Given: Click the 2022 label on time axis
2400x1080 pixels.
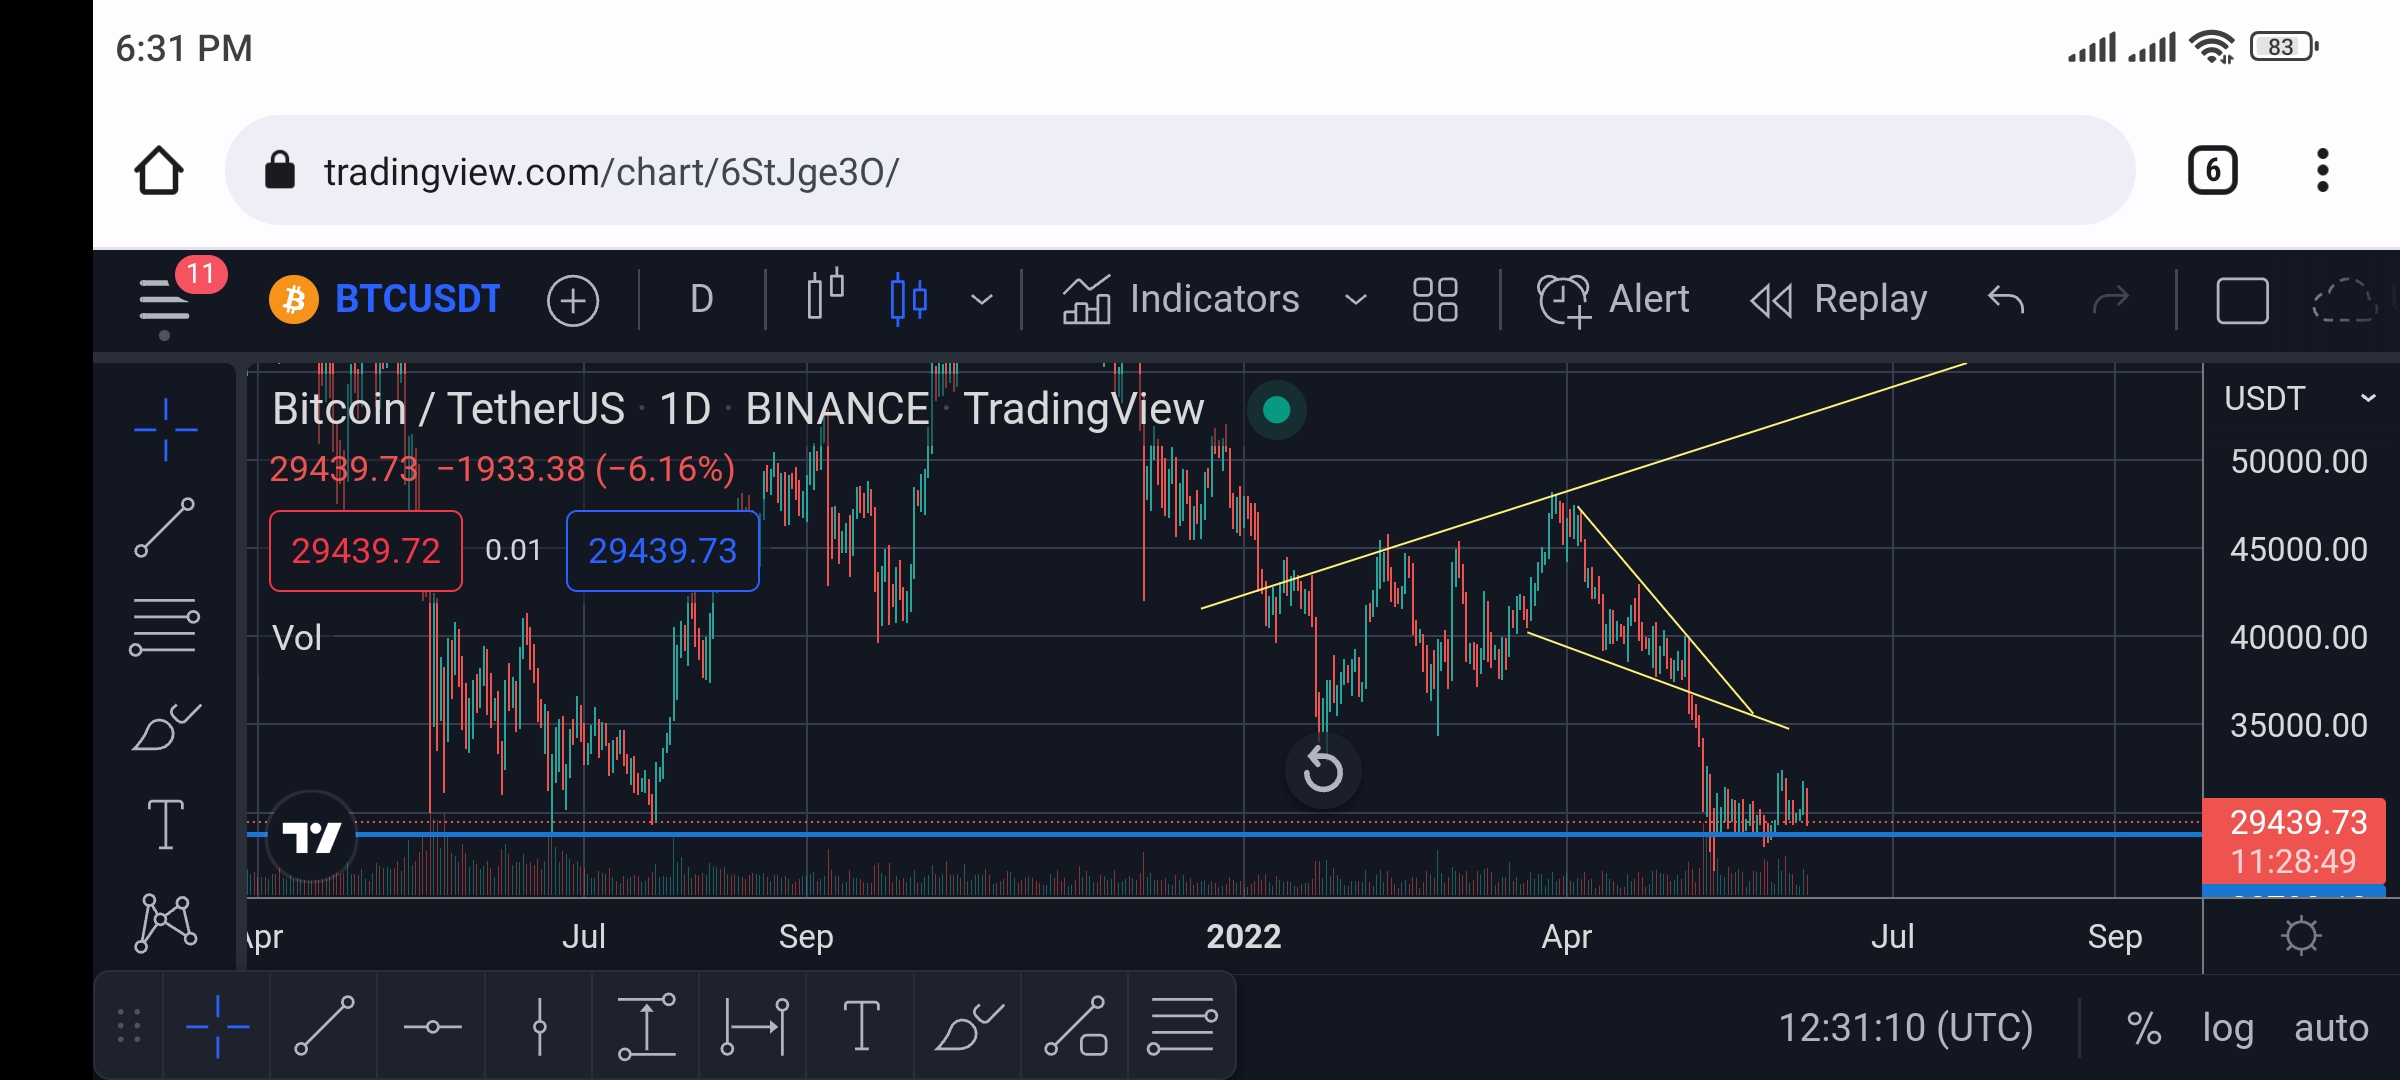Looking at the screenshot, I should [1243, 936].
